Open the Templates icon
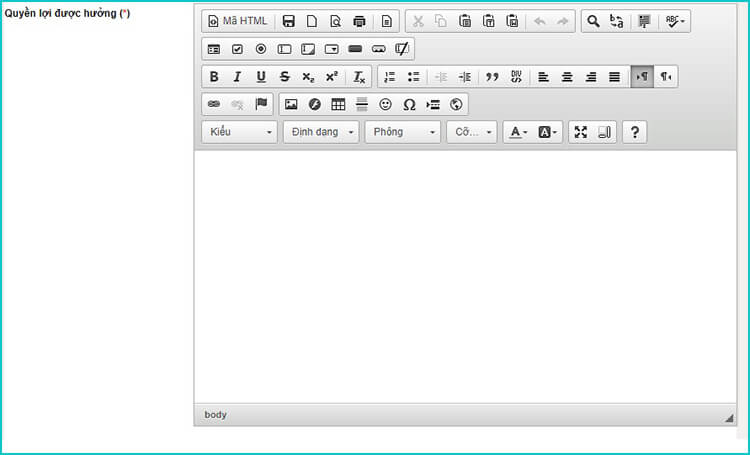The width and height of the screenshot is (750, 455). tap(386, 21)
